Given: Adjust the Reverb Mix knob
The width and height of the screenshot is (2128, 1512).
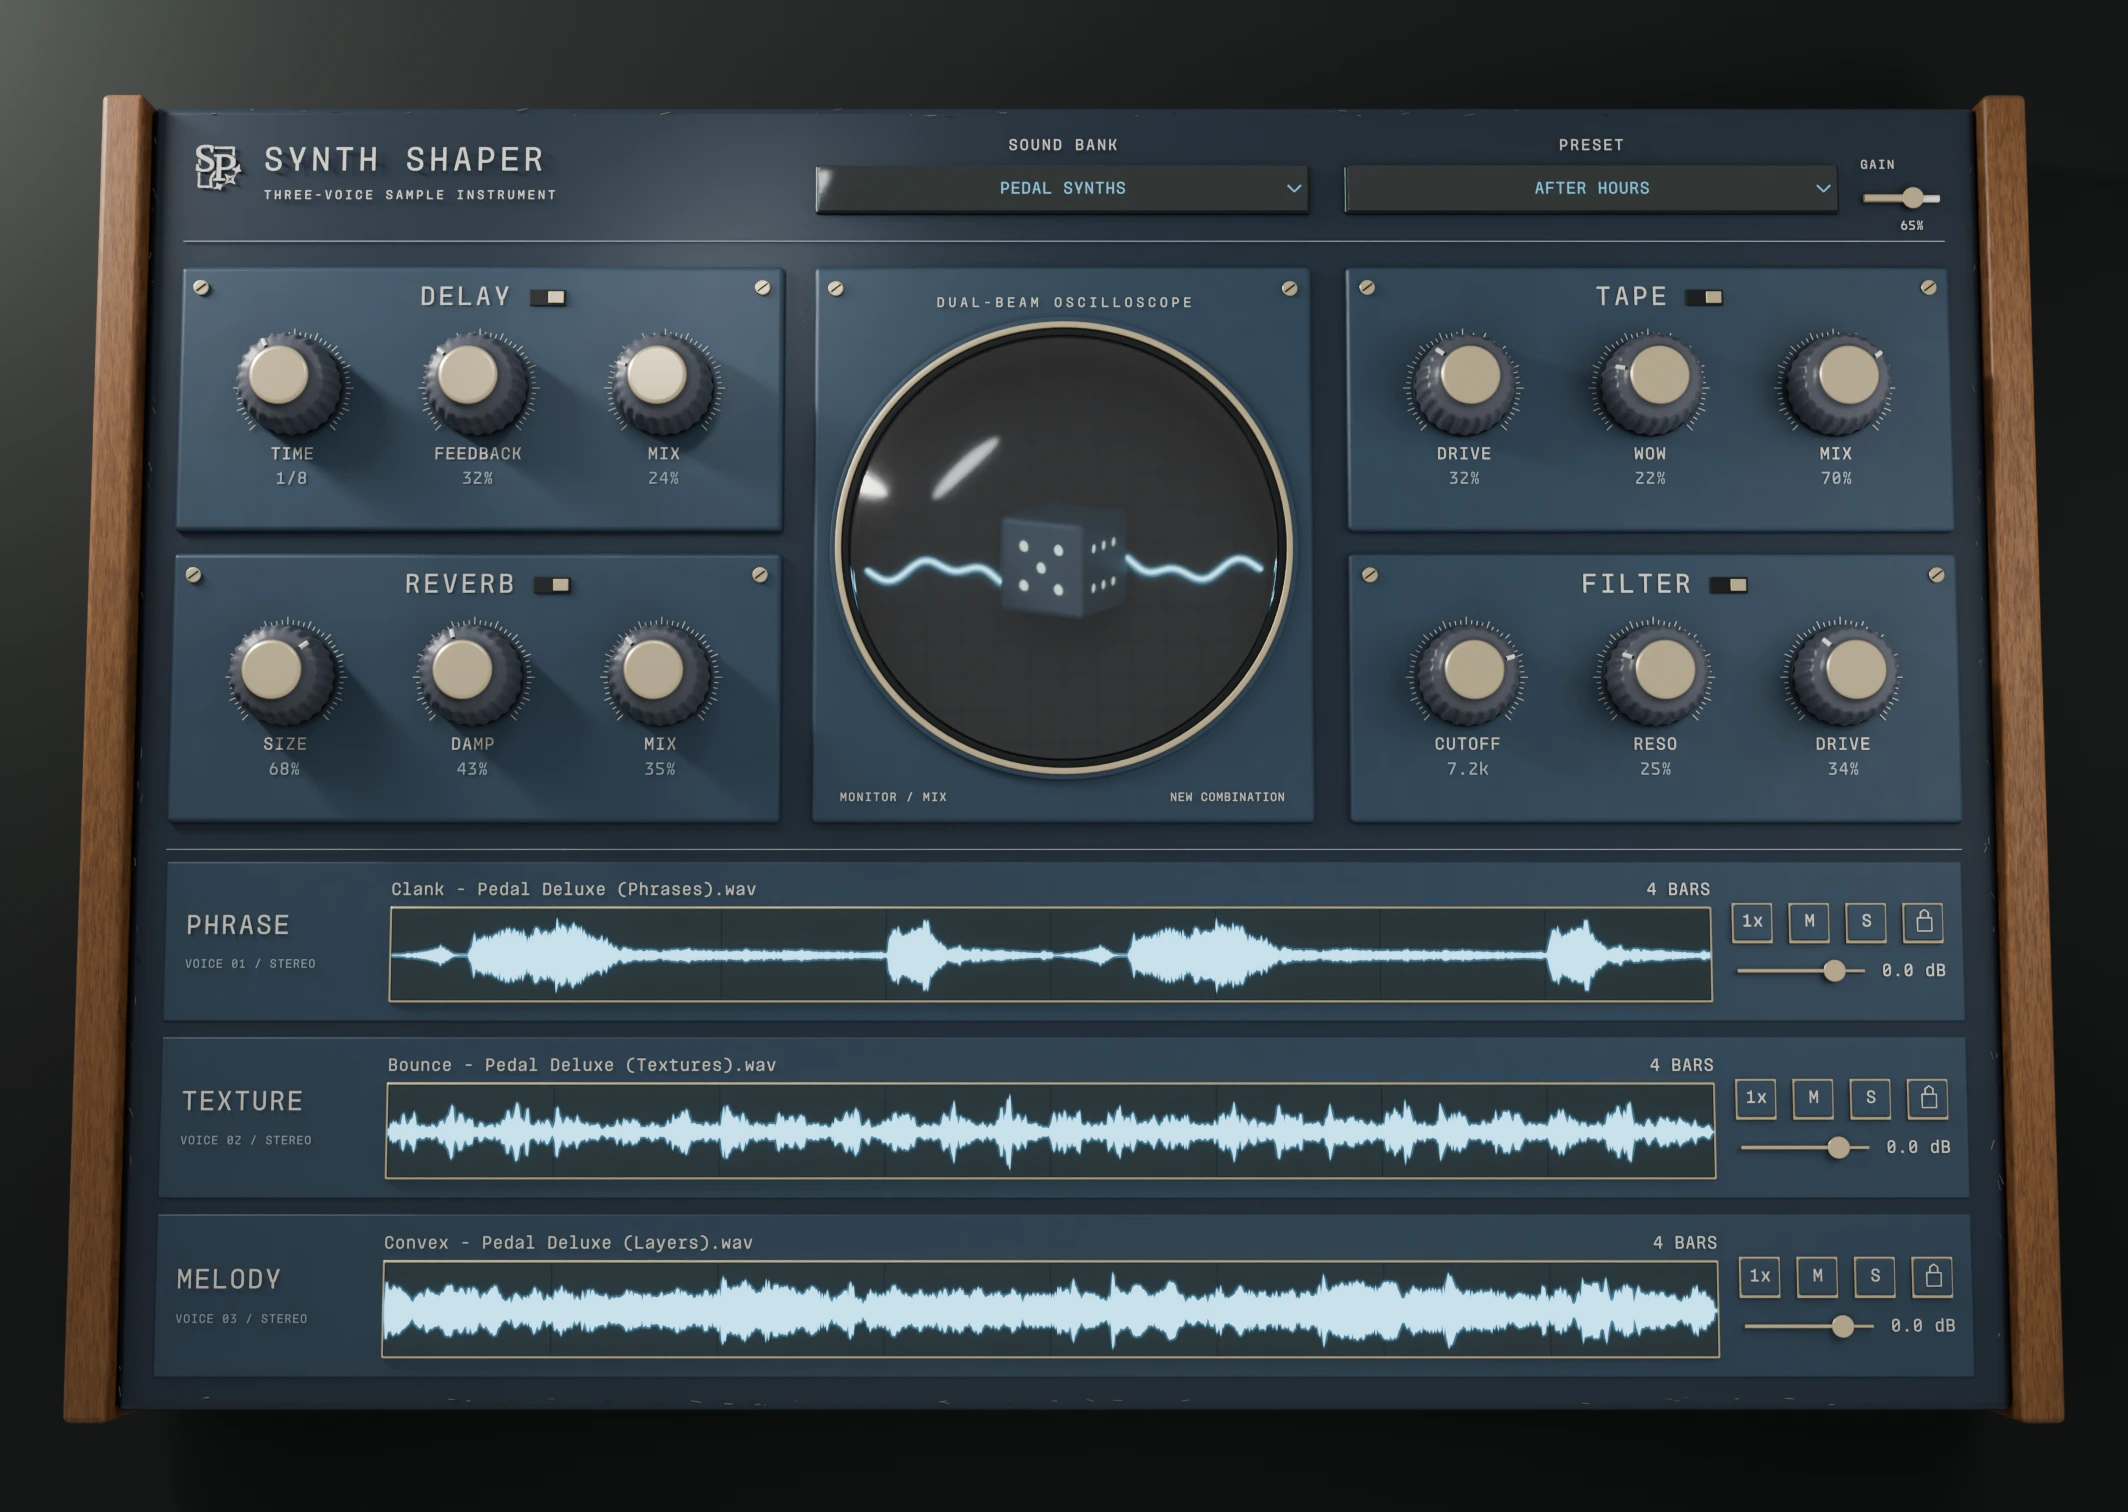Looking at the screenshot, I should point(659,674).
